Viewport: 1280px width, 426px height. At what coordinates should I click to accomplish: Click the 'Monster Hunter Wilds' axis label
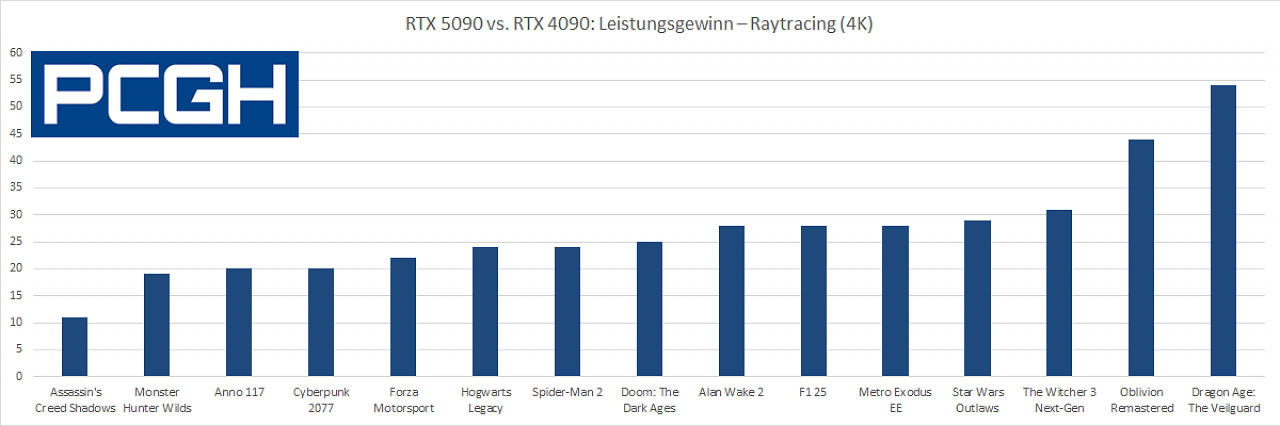[157, 399]
